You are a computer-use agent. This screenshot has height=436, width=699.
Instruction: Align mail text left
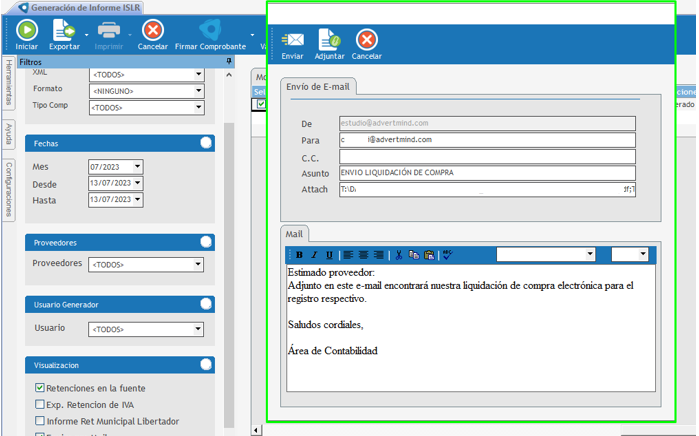pos(348,255)
